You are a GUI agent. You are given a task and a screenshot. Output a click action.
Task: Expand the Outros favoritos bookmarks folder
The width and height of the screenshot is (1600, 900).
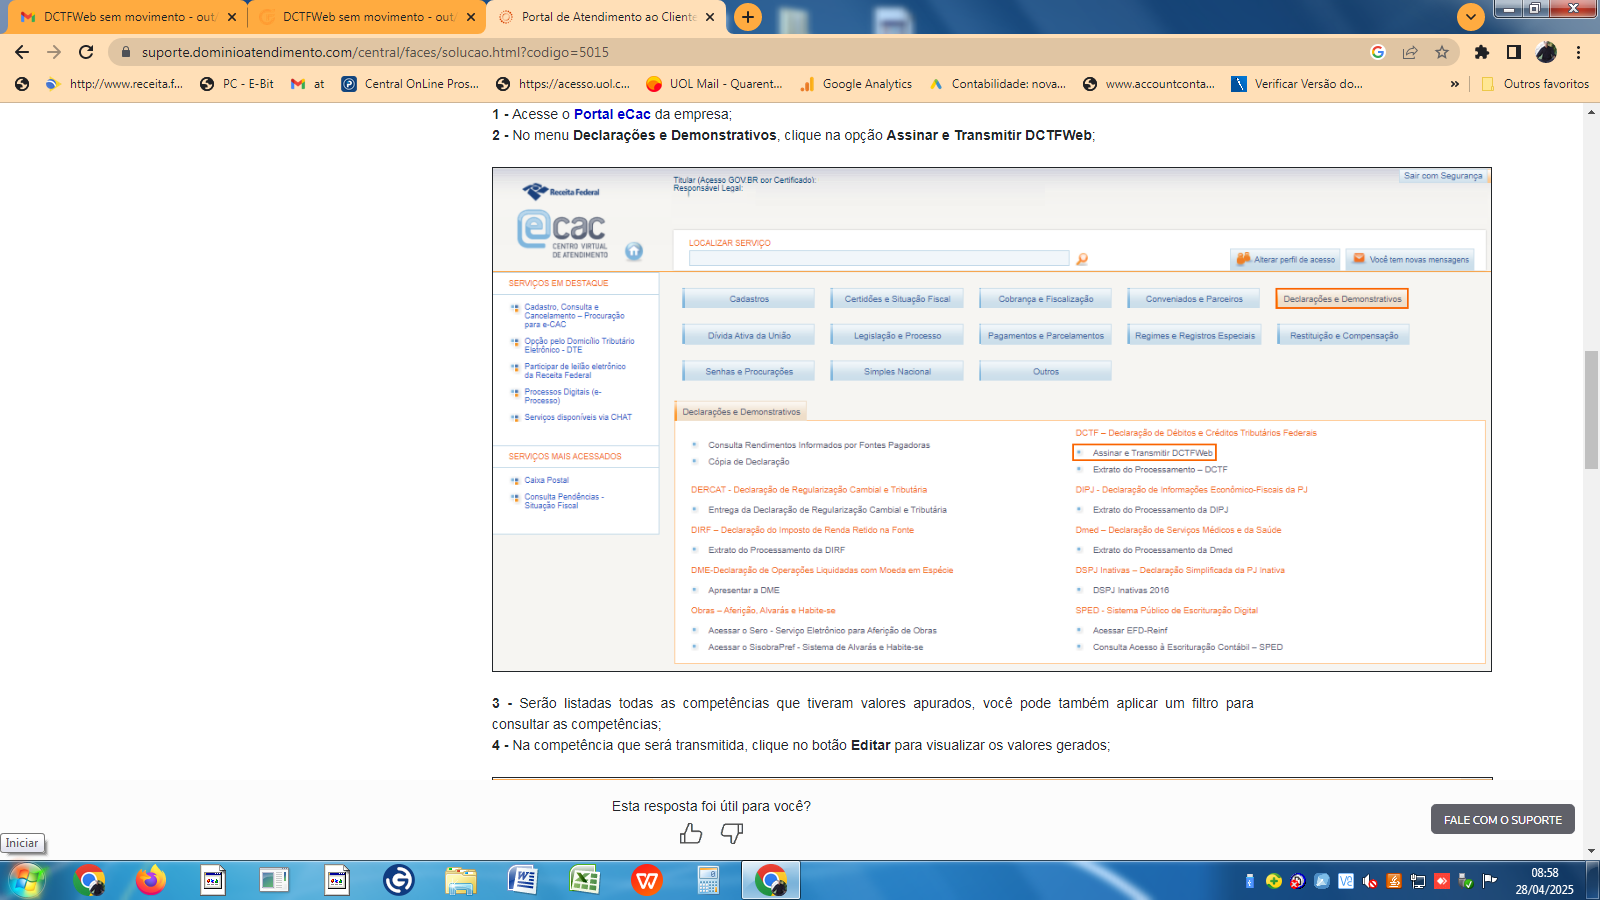[x=1535, y=84]
